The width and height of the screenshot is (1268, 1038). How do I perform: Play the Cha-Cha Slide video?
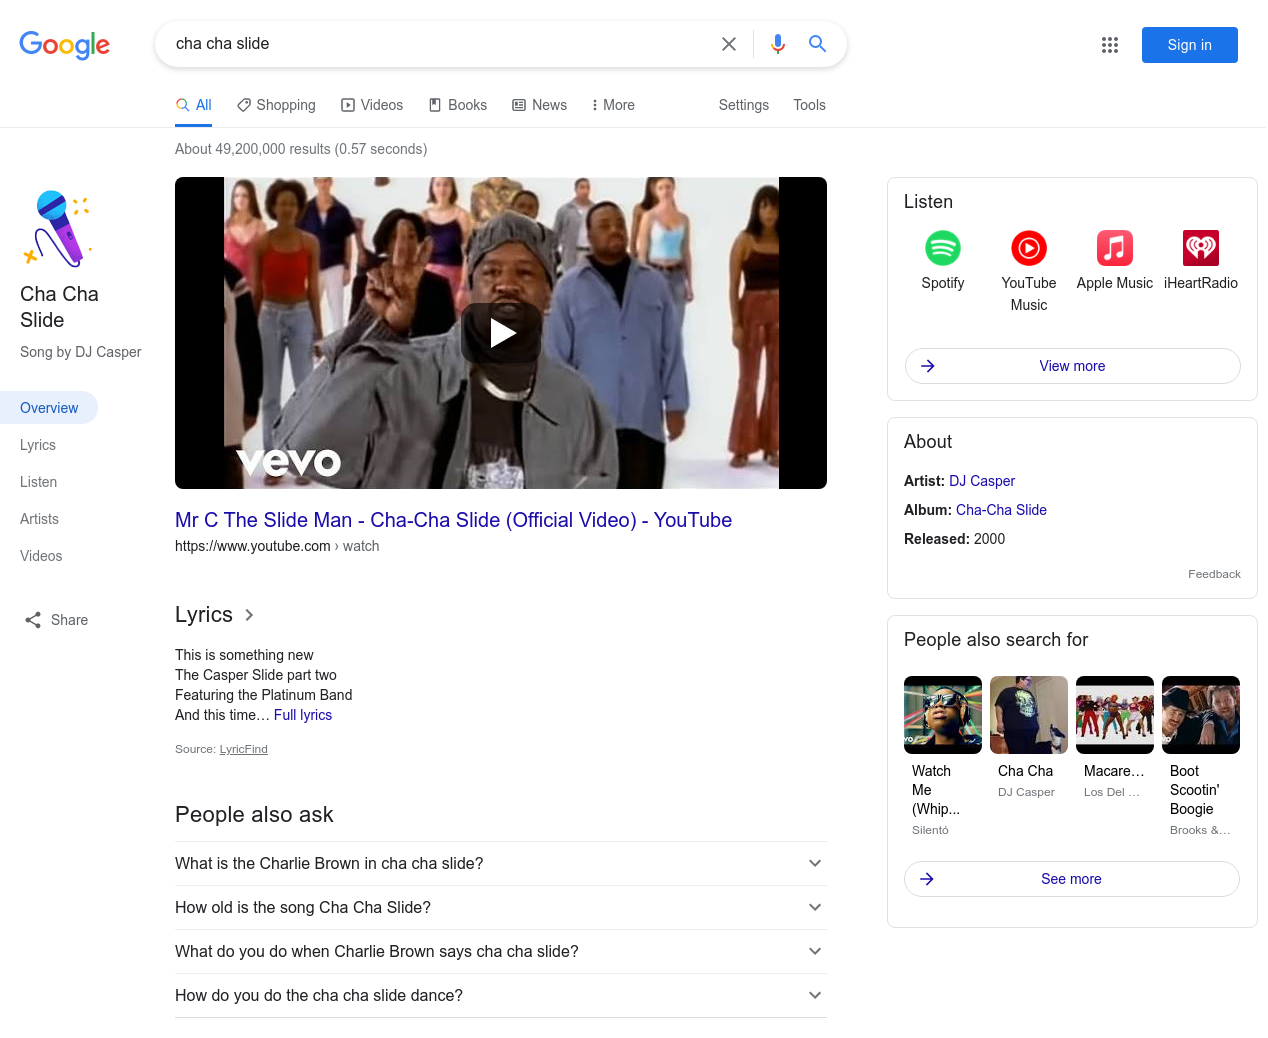pos(501,333)
